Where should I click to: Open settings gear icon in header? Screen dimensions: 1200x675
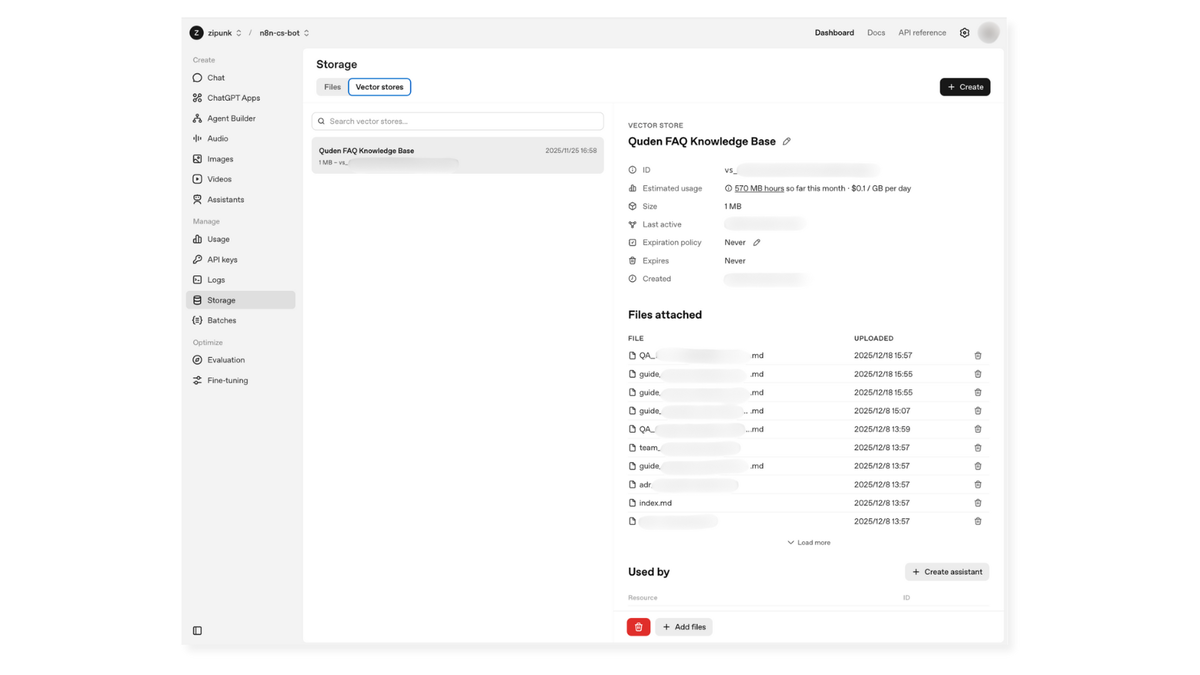pyautogui.click(x=965, y=33)
